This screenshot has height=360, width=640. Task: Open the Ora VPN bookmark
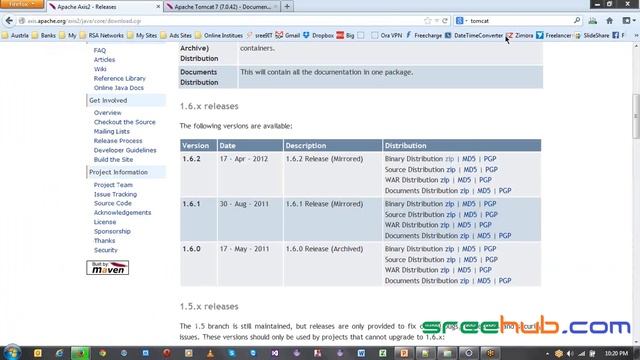[387, 36]
